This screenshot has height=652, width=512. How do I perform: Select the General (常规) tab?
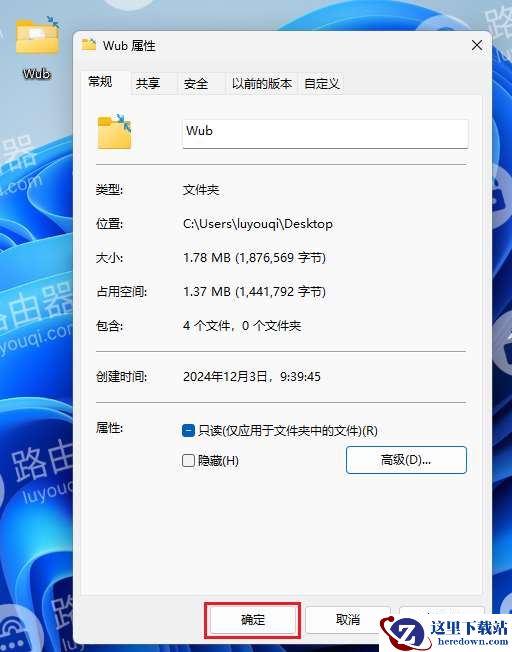(x=100, y=82)
